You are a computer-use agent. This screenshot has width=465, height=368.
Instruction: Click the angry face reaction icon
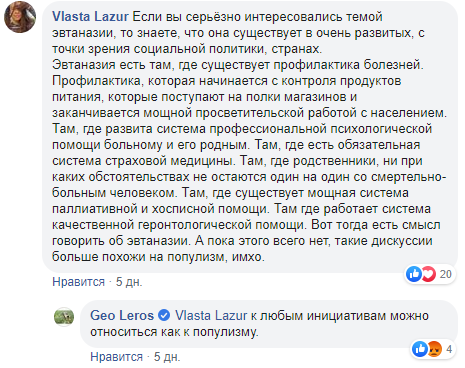click(435, 349)
